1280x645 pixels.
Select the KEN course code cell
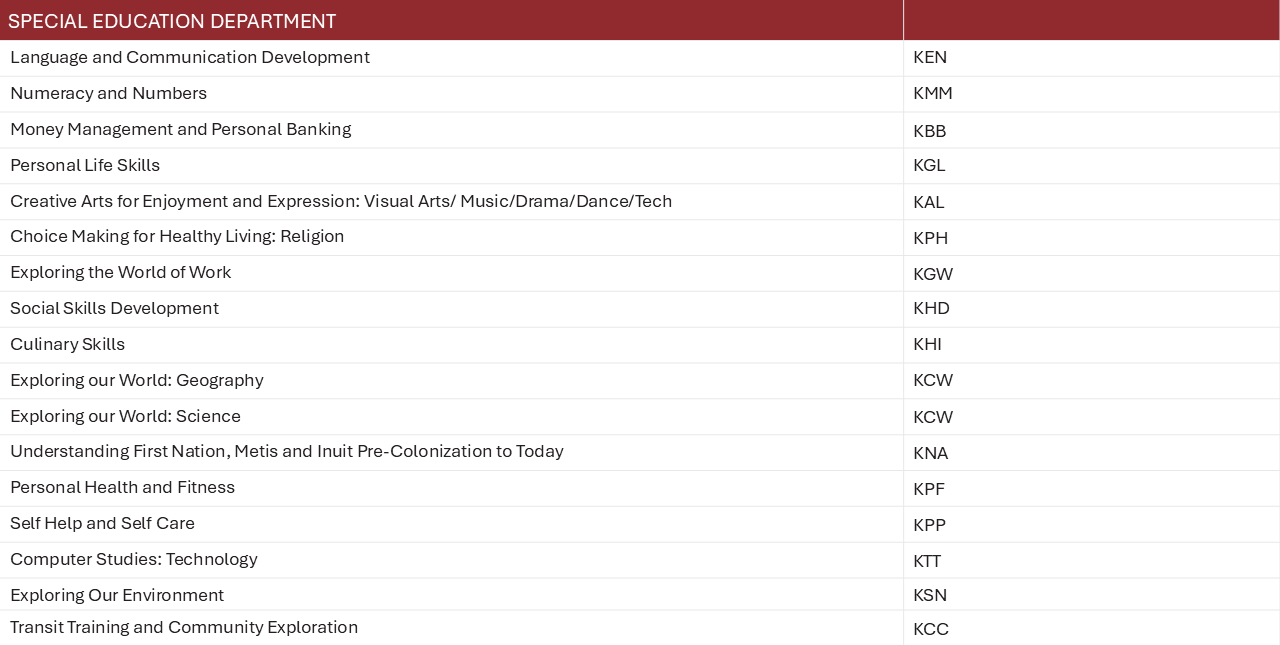1091,57
